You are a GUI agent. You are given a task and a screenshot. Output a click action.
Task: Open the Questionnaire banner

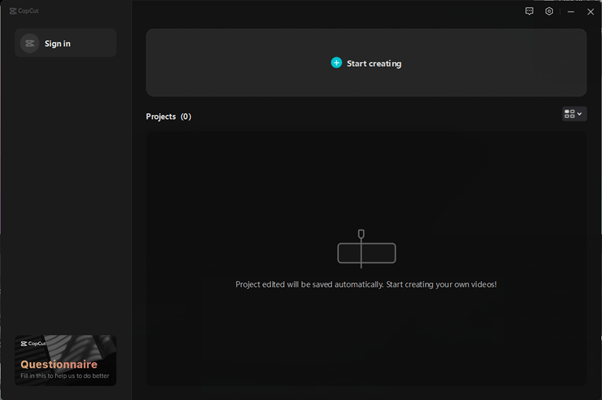(66, 360)
